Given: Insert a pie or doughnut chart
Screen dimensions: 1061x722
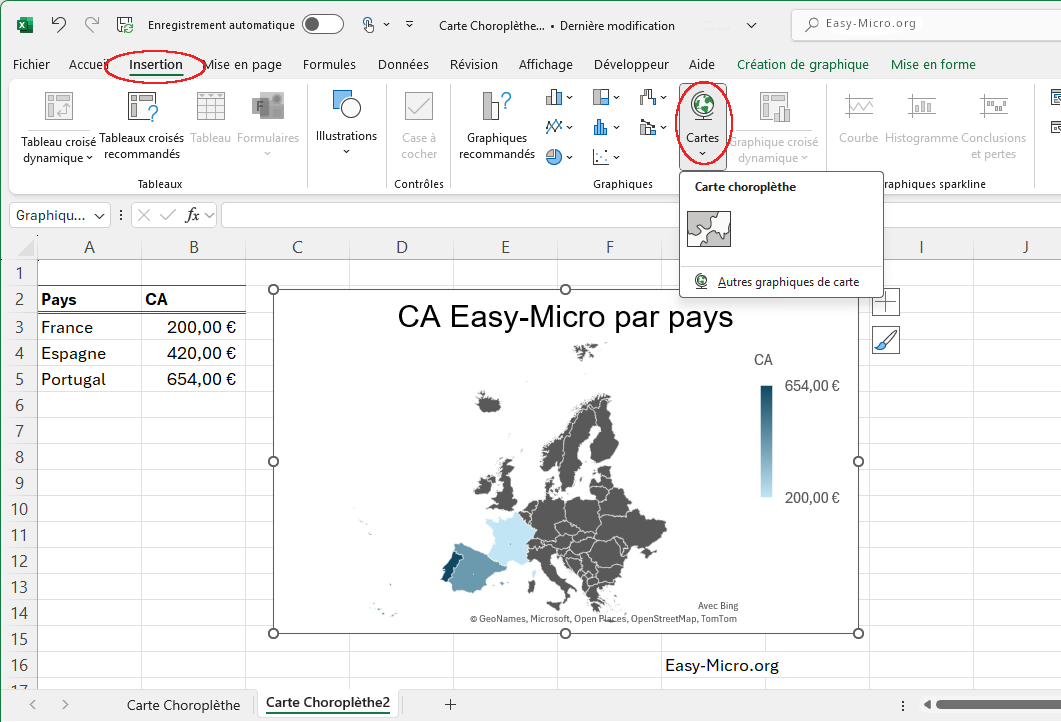Looking at the screenshot, I should tap(559, 157).
